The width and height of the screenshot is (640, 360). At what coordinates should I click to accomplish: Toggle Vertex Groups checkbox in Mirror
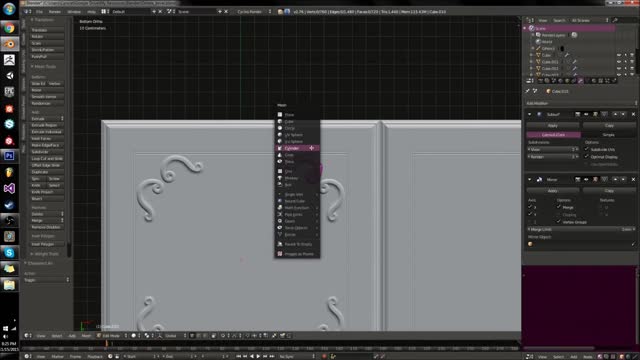558,222
